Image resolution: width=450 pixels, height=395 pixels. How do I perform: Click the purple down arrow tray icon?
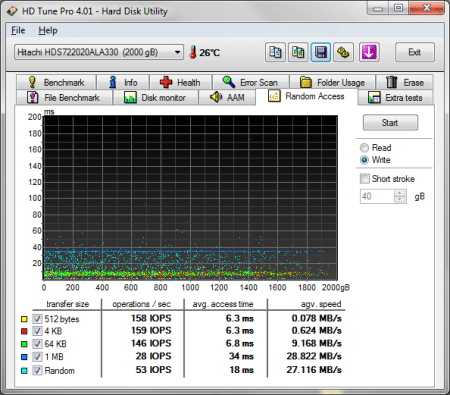coord(369,52)
